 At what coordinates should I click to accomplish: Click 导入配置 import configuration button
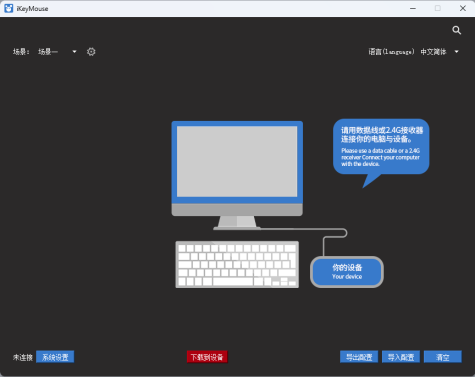pyautogui.click(x=401, y=357)
